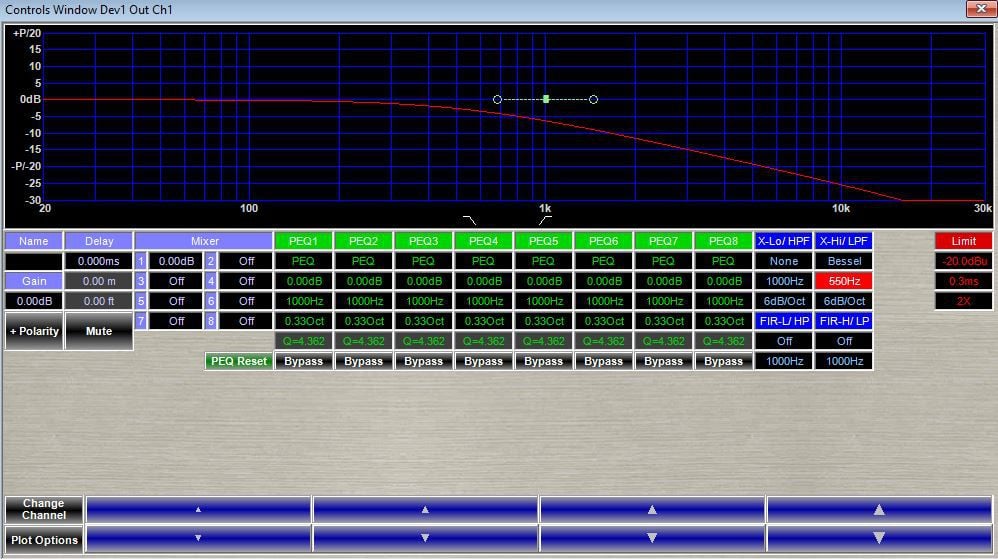
Task: Select the green PEQ center handle on graph
Action: tap(546, 99)
